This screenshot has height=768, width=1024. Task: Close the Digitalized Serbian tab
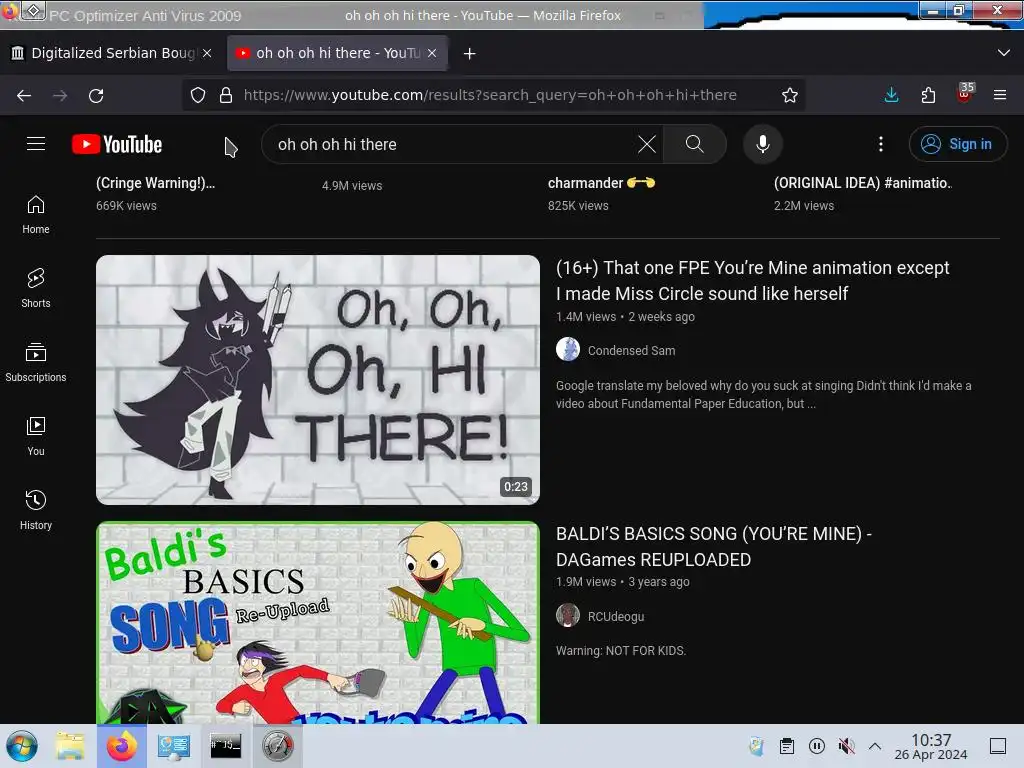207,53
